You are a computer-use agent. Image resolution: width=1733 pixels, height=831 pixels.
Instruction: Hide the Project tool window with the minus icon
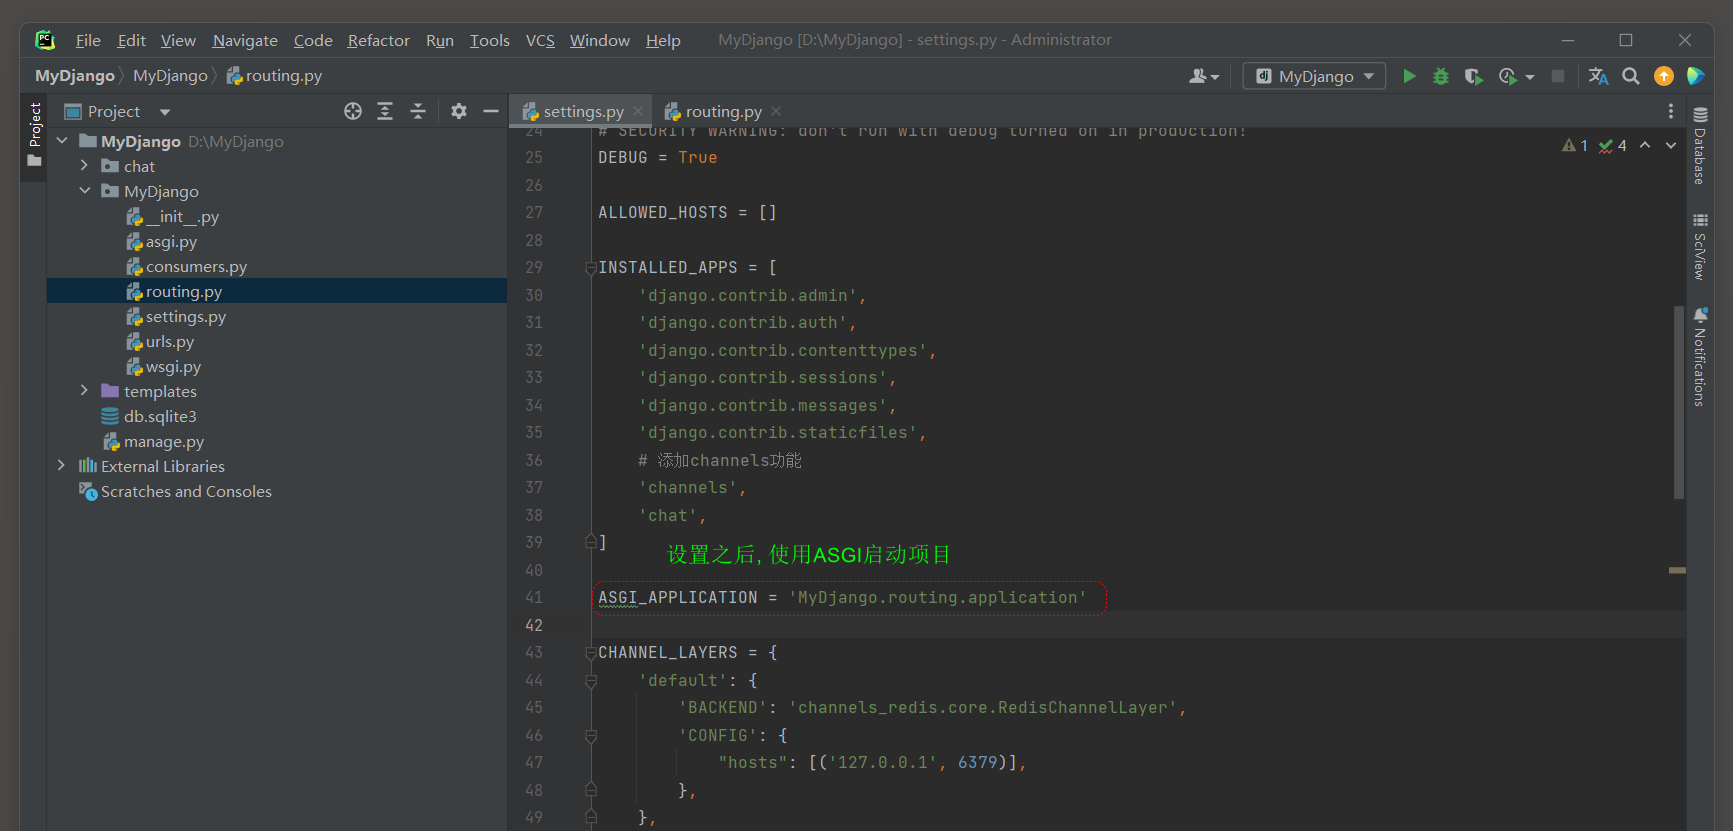[491, 111]
